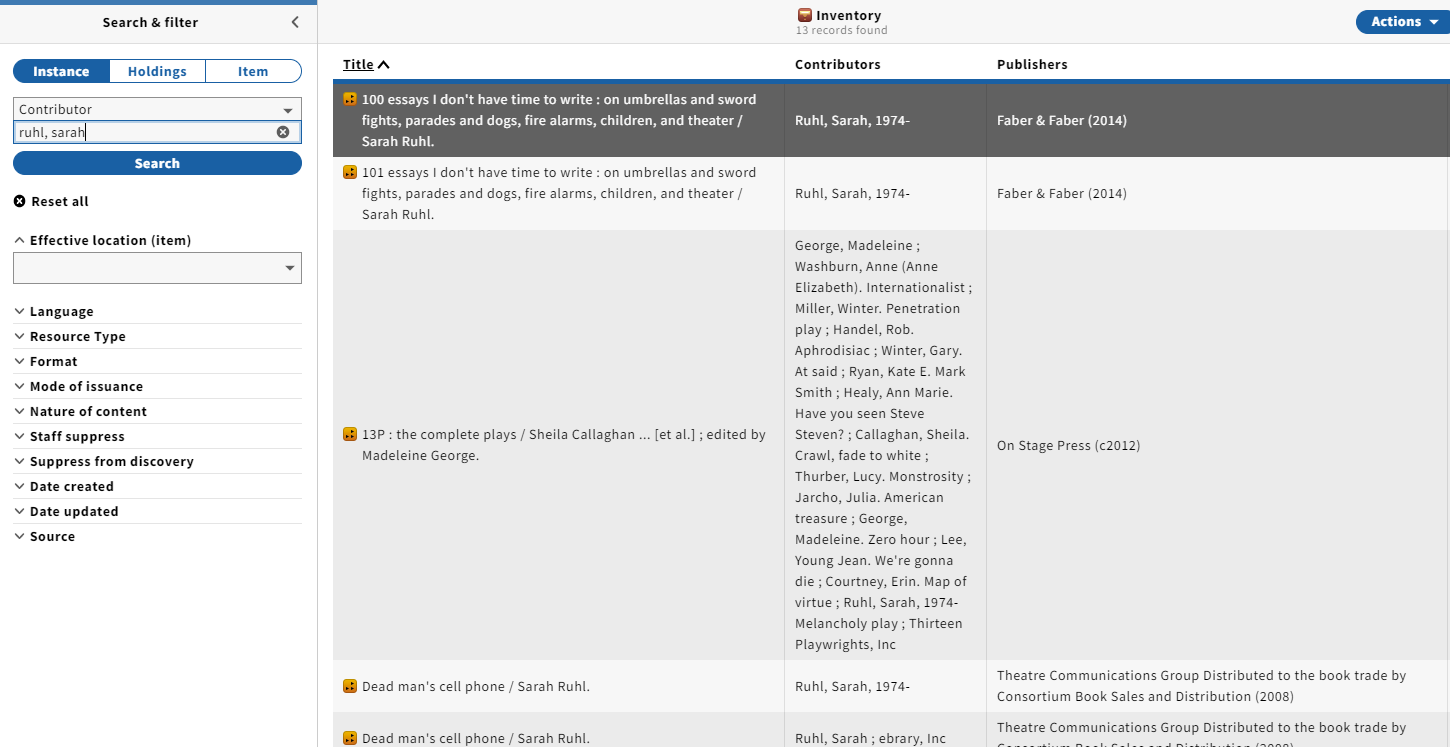Expand the Mode of issuance filter
The width and height of the screenshot is (1450, 747).
pyautogui.click(x=79, y=386)
